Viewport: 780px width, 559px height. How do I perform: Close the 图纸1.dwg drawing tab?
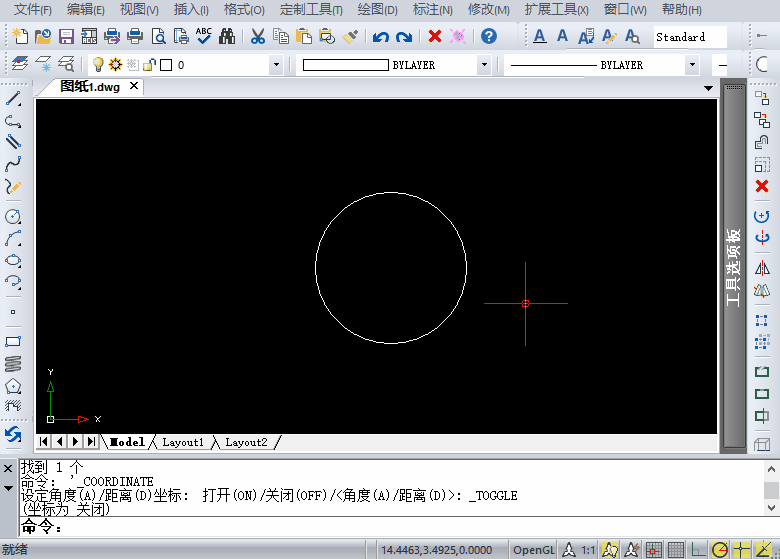coord(134,86)
